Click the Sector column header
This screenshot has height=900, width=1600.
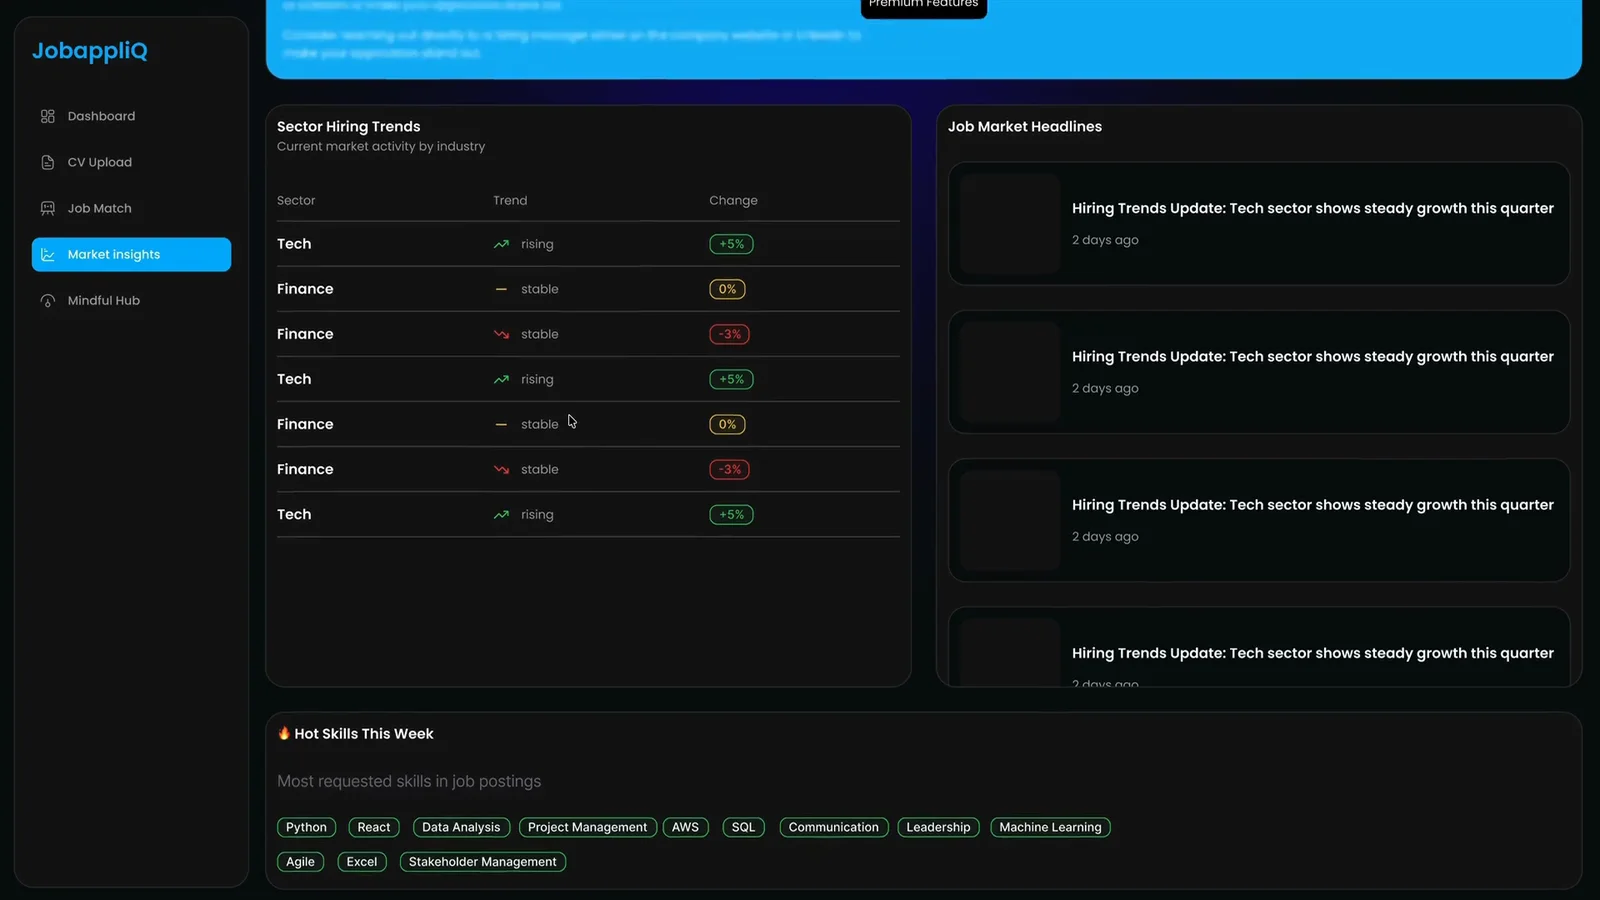[x=296, y=200]
